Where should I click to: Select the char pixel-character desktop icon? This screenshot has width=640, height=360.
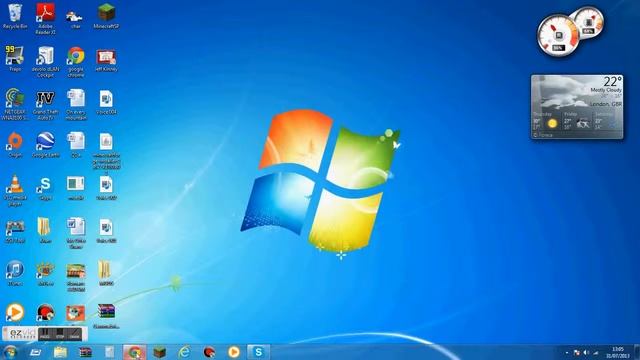[x=76, y=18]
